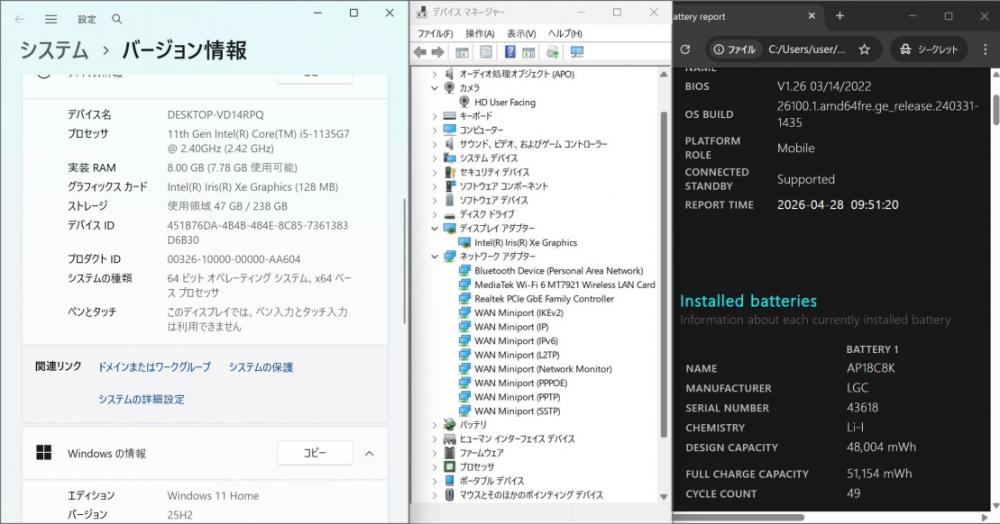This screenshot has width=1000, height=524.
Task: Open the 操作(A) menu
Action: (480, 33)
